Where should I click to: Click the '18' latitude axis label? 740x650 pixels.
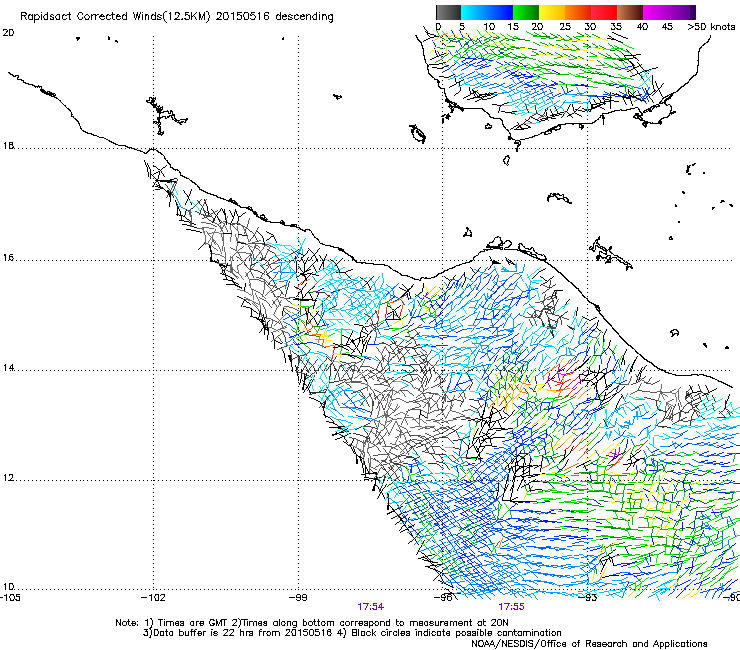click(8, 145)
